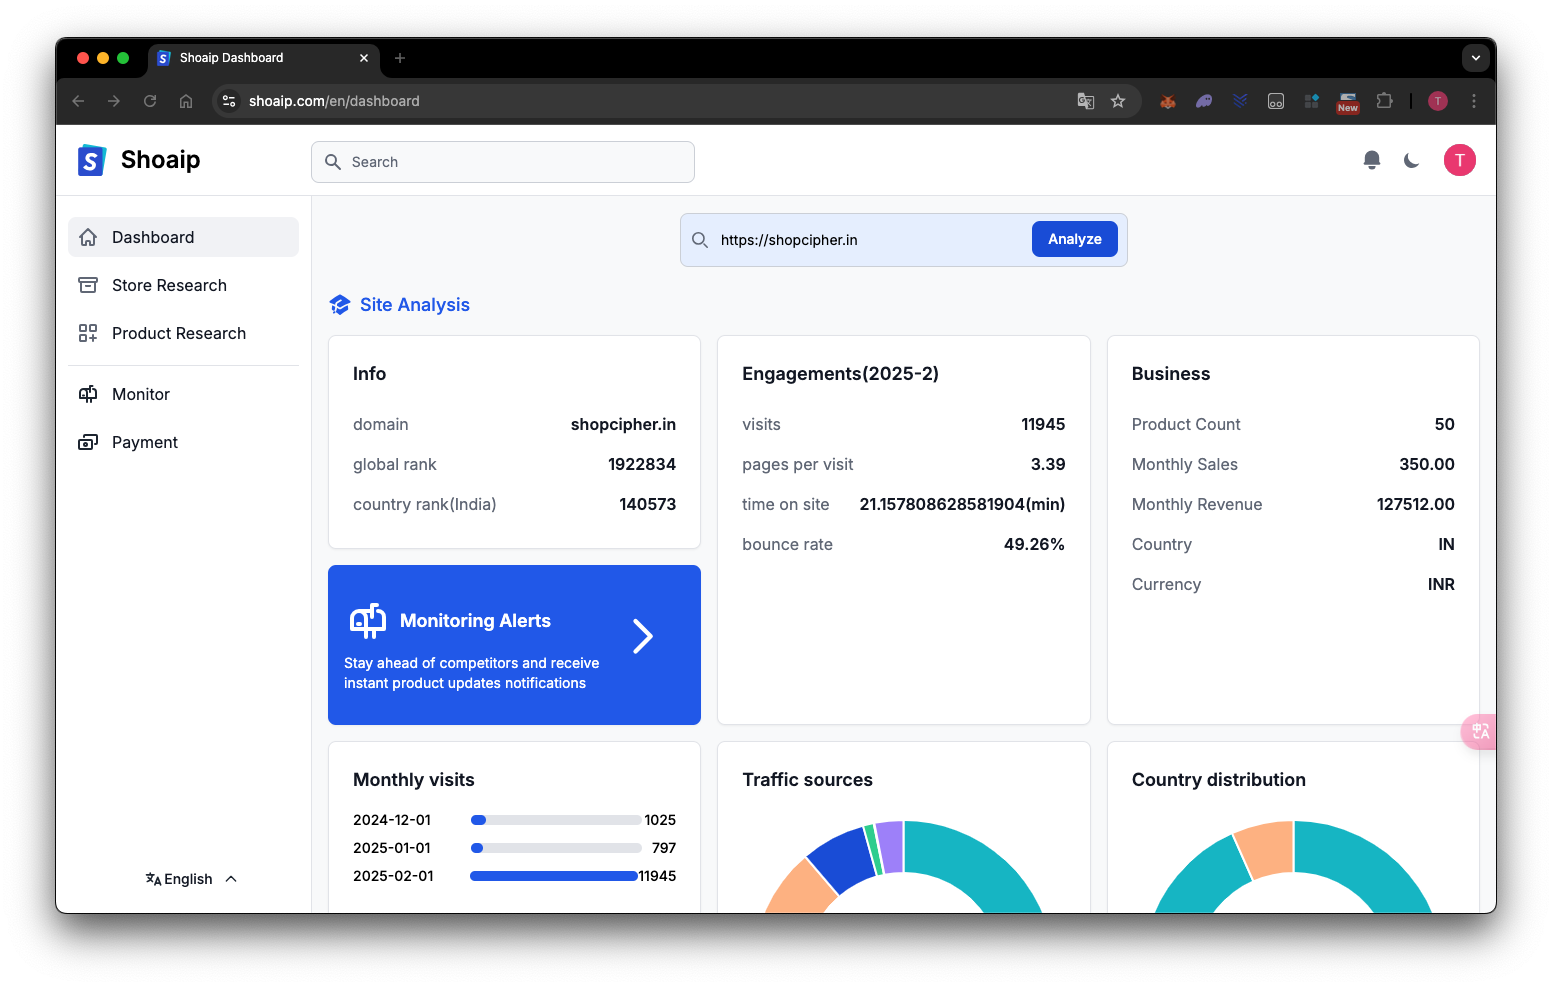
Task: Click the Shoaip logo icon
Action: 92,160
